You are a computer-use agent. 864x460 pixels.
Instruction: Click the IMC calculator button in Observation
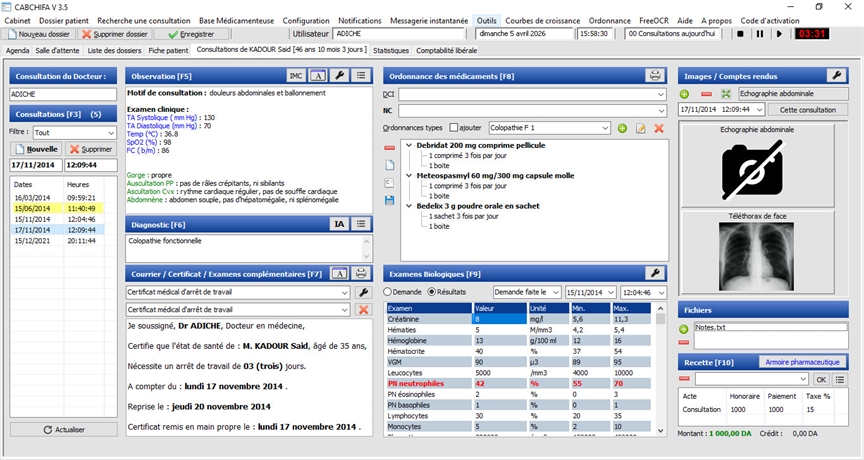pos(295,75)
